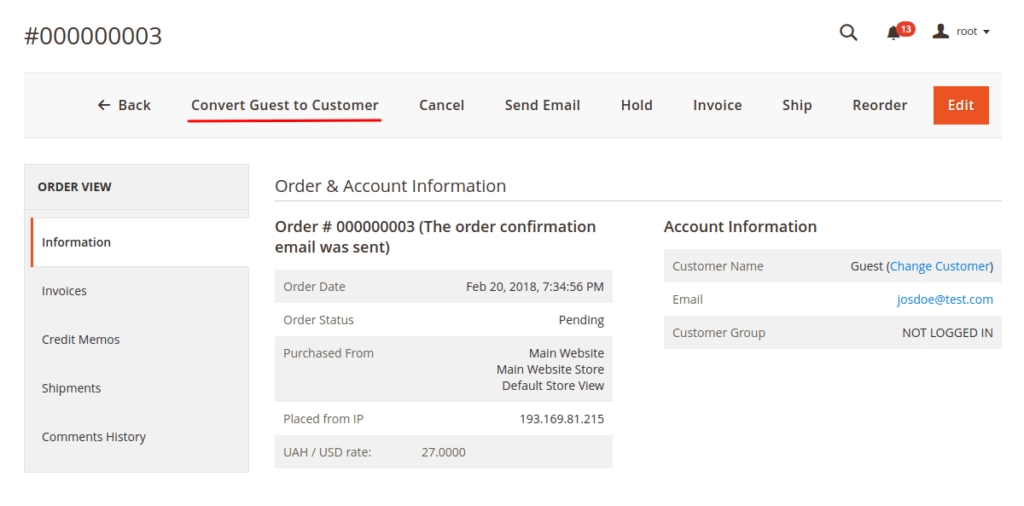The height and width of the screenshot is (506, 1024).
Task: Open the Invoices tab
Action: point(64,291)
